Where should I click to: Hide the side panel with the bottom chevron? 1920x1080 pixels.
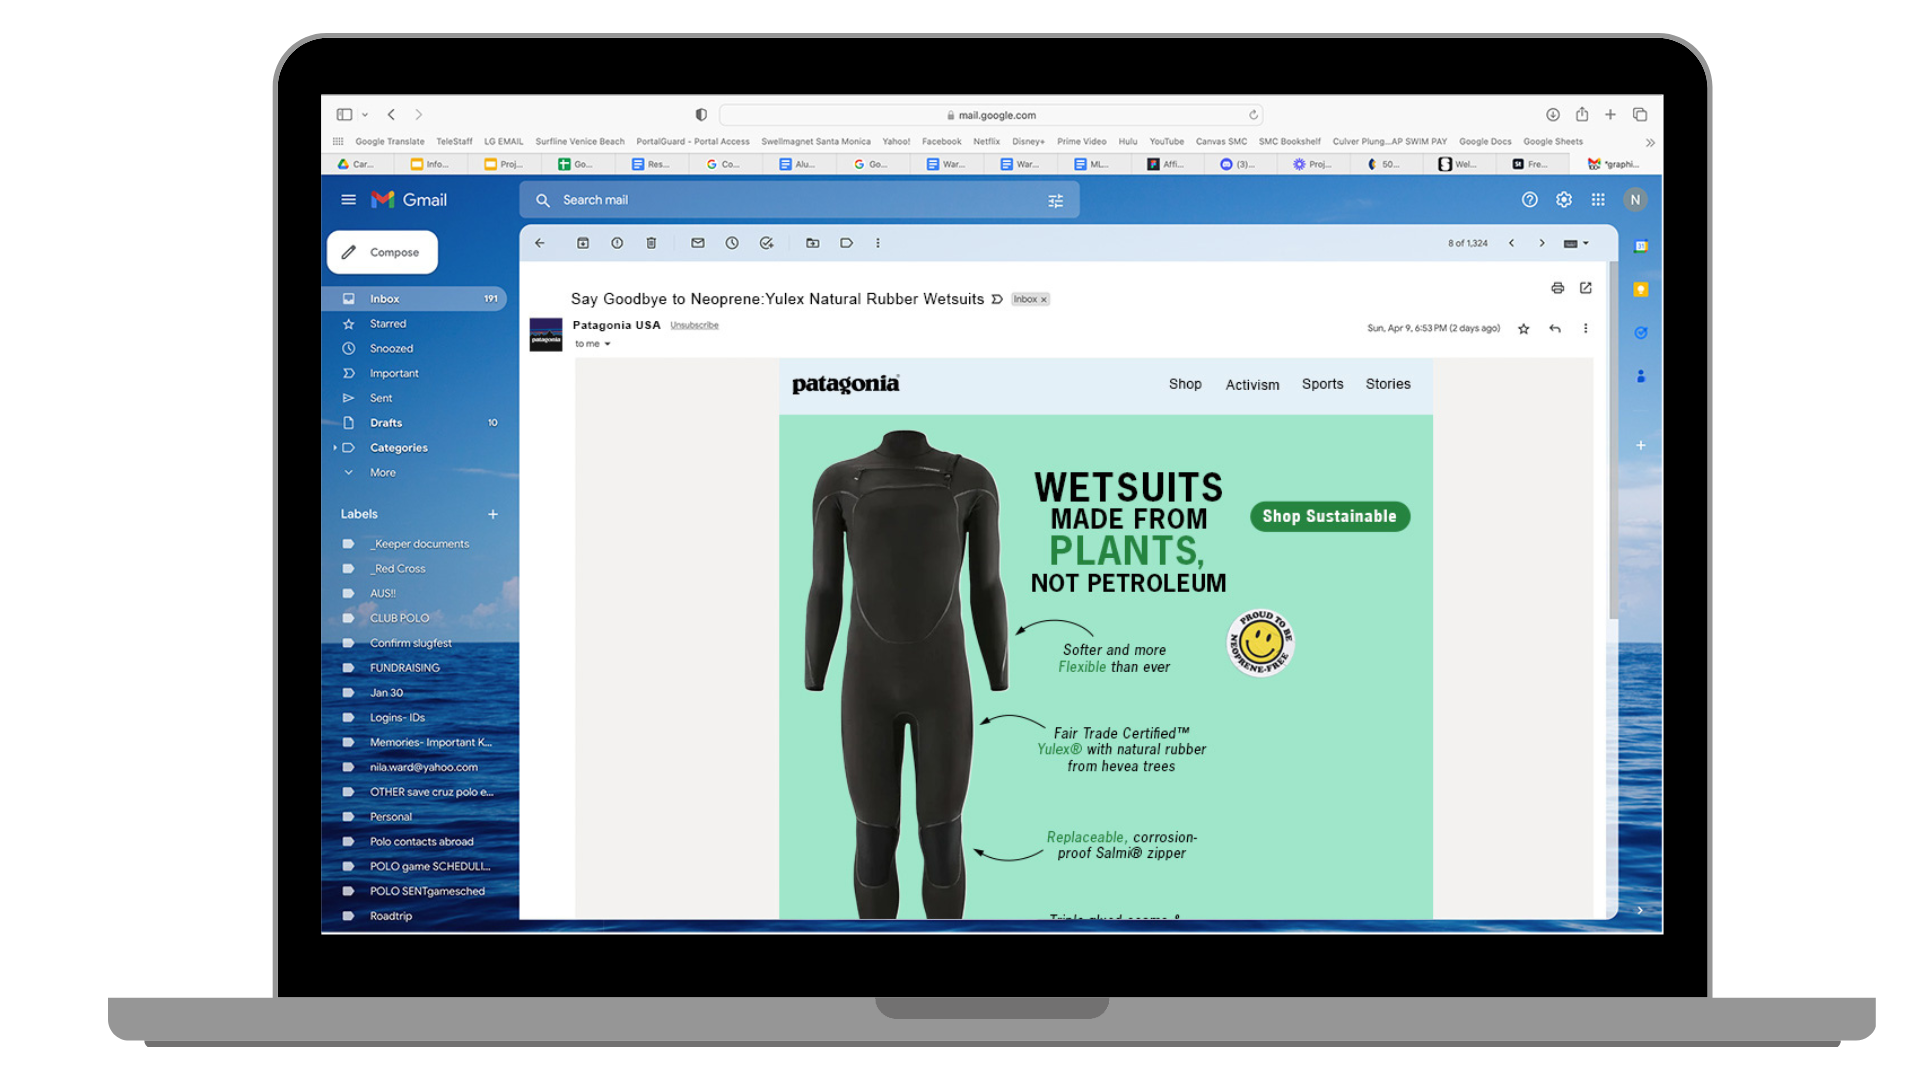point(1640,910)
